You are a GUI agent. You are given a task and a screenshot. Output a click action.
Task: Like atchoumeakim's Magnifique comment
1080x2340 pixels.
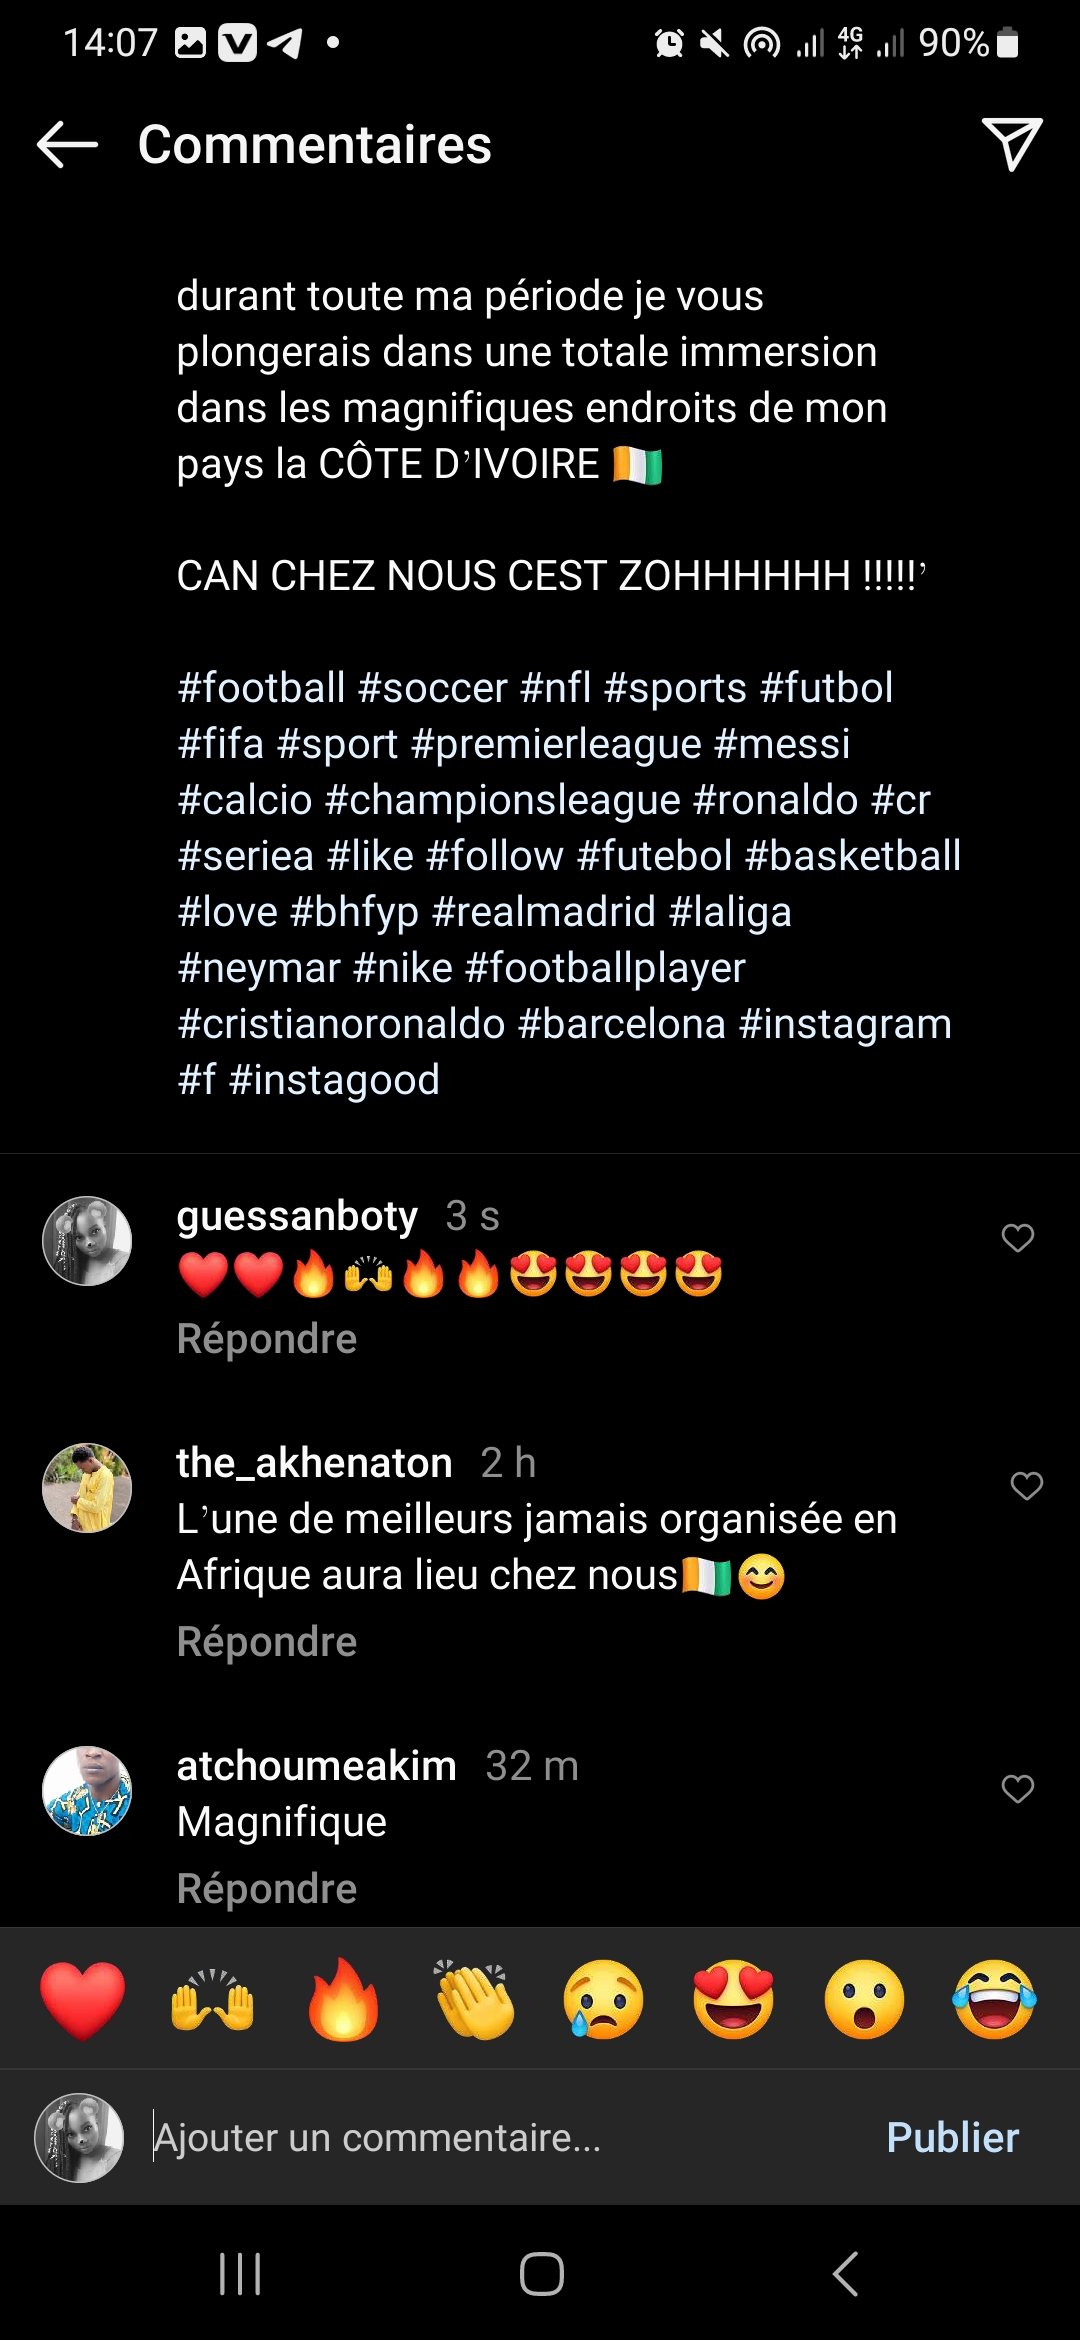(x=1017, y=1789)
